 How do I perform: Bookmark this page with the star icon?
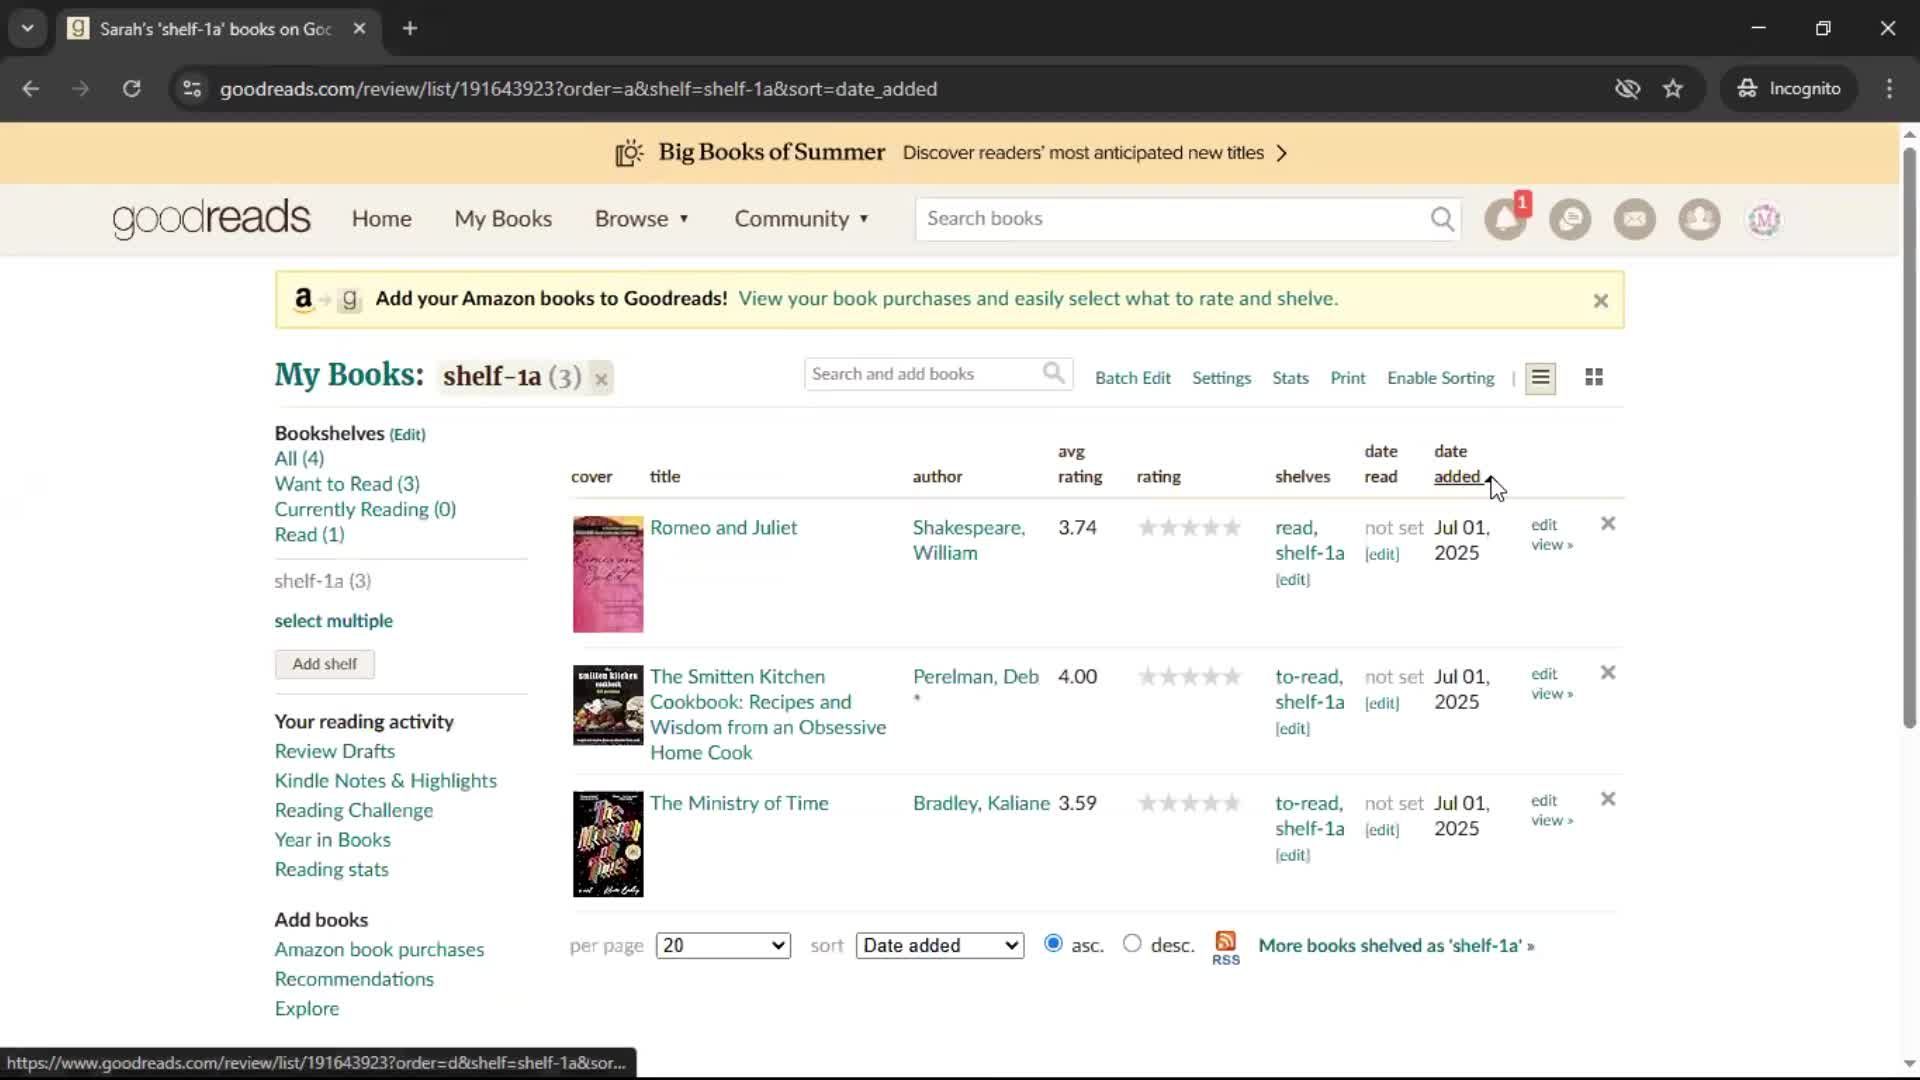point(1673,89)
